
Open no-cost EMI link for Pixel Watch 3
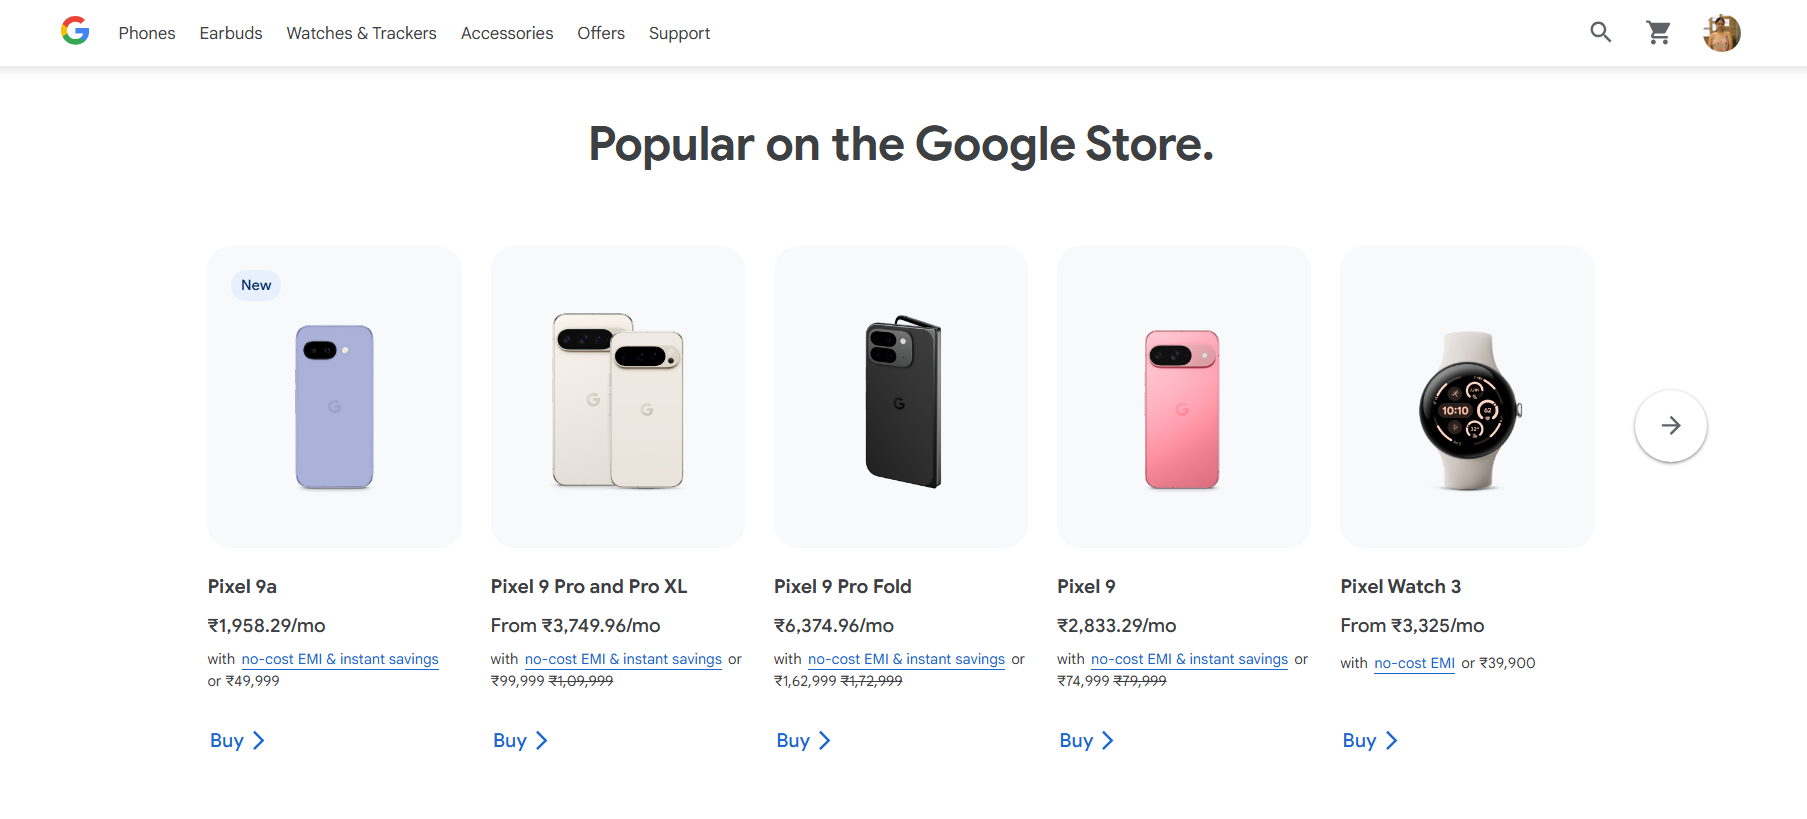tap(1413, 663)
